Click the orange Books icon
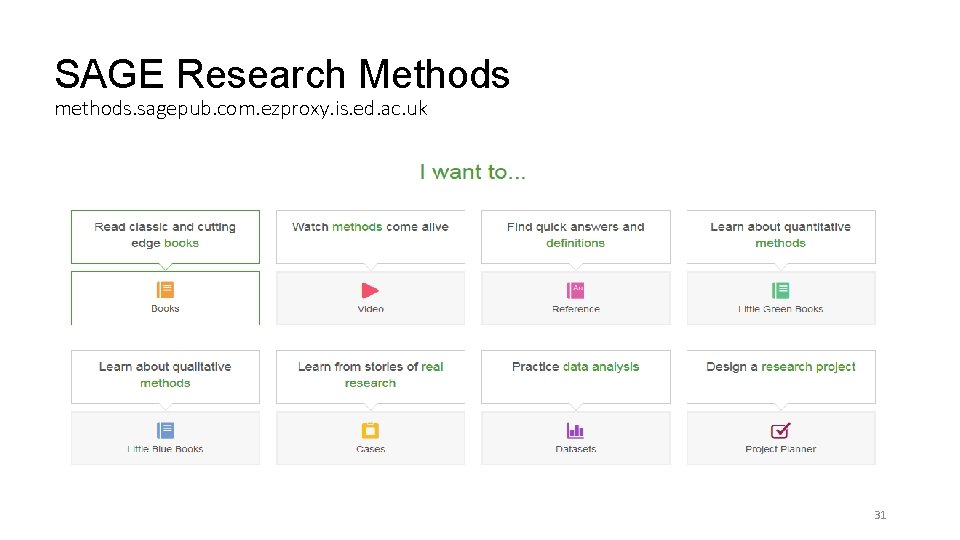Screen dimensions: 960x540 pyautogui.click(x=165, y=290)
